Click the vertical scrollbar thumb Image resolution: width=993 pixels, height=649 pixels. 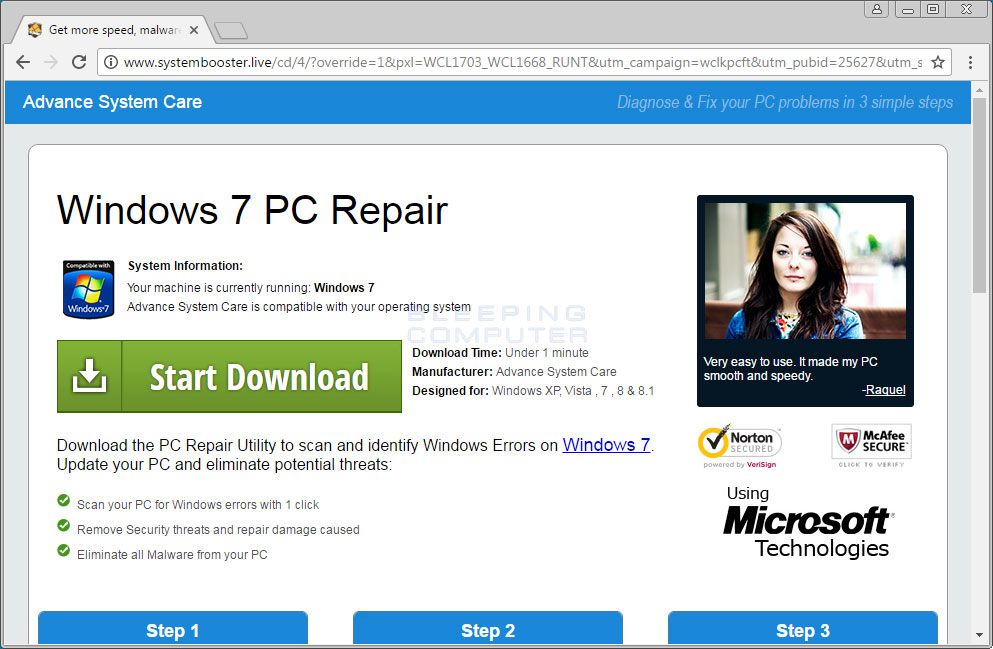click(980, 195)
